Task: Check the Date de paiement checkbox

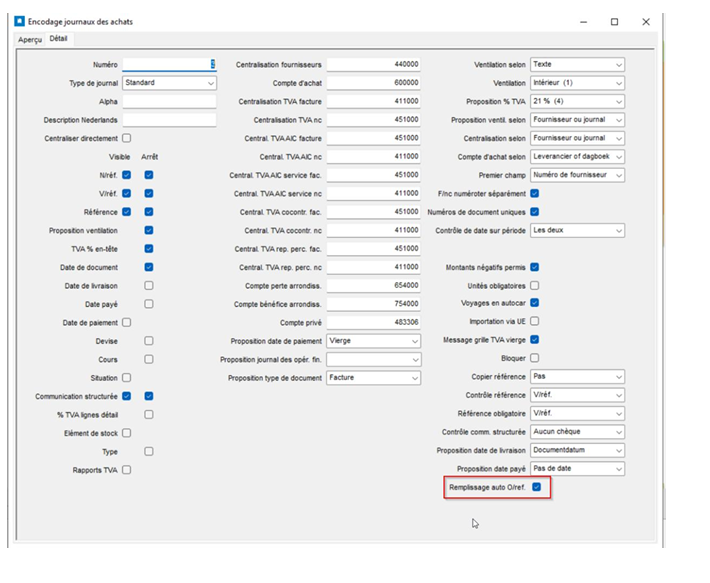Action: (x=127, y=322)
